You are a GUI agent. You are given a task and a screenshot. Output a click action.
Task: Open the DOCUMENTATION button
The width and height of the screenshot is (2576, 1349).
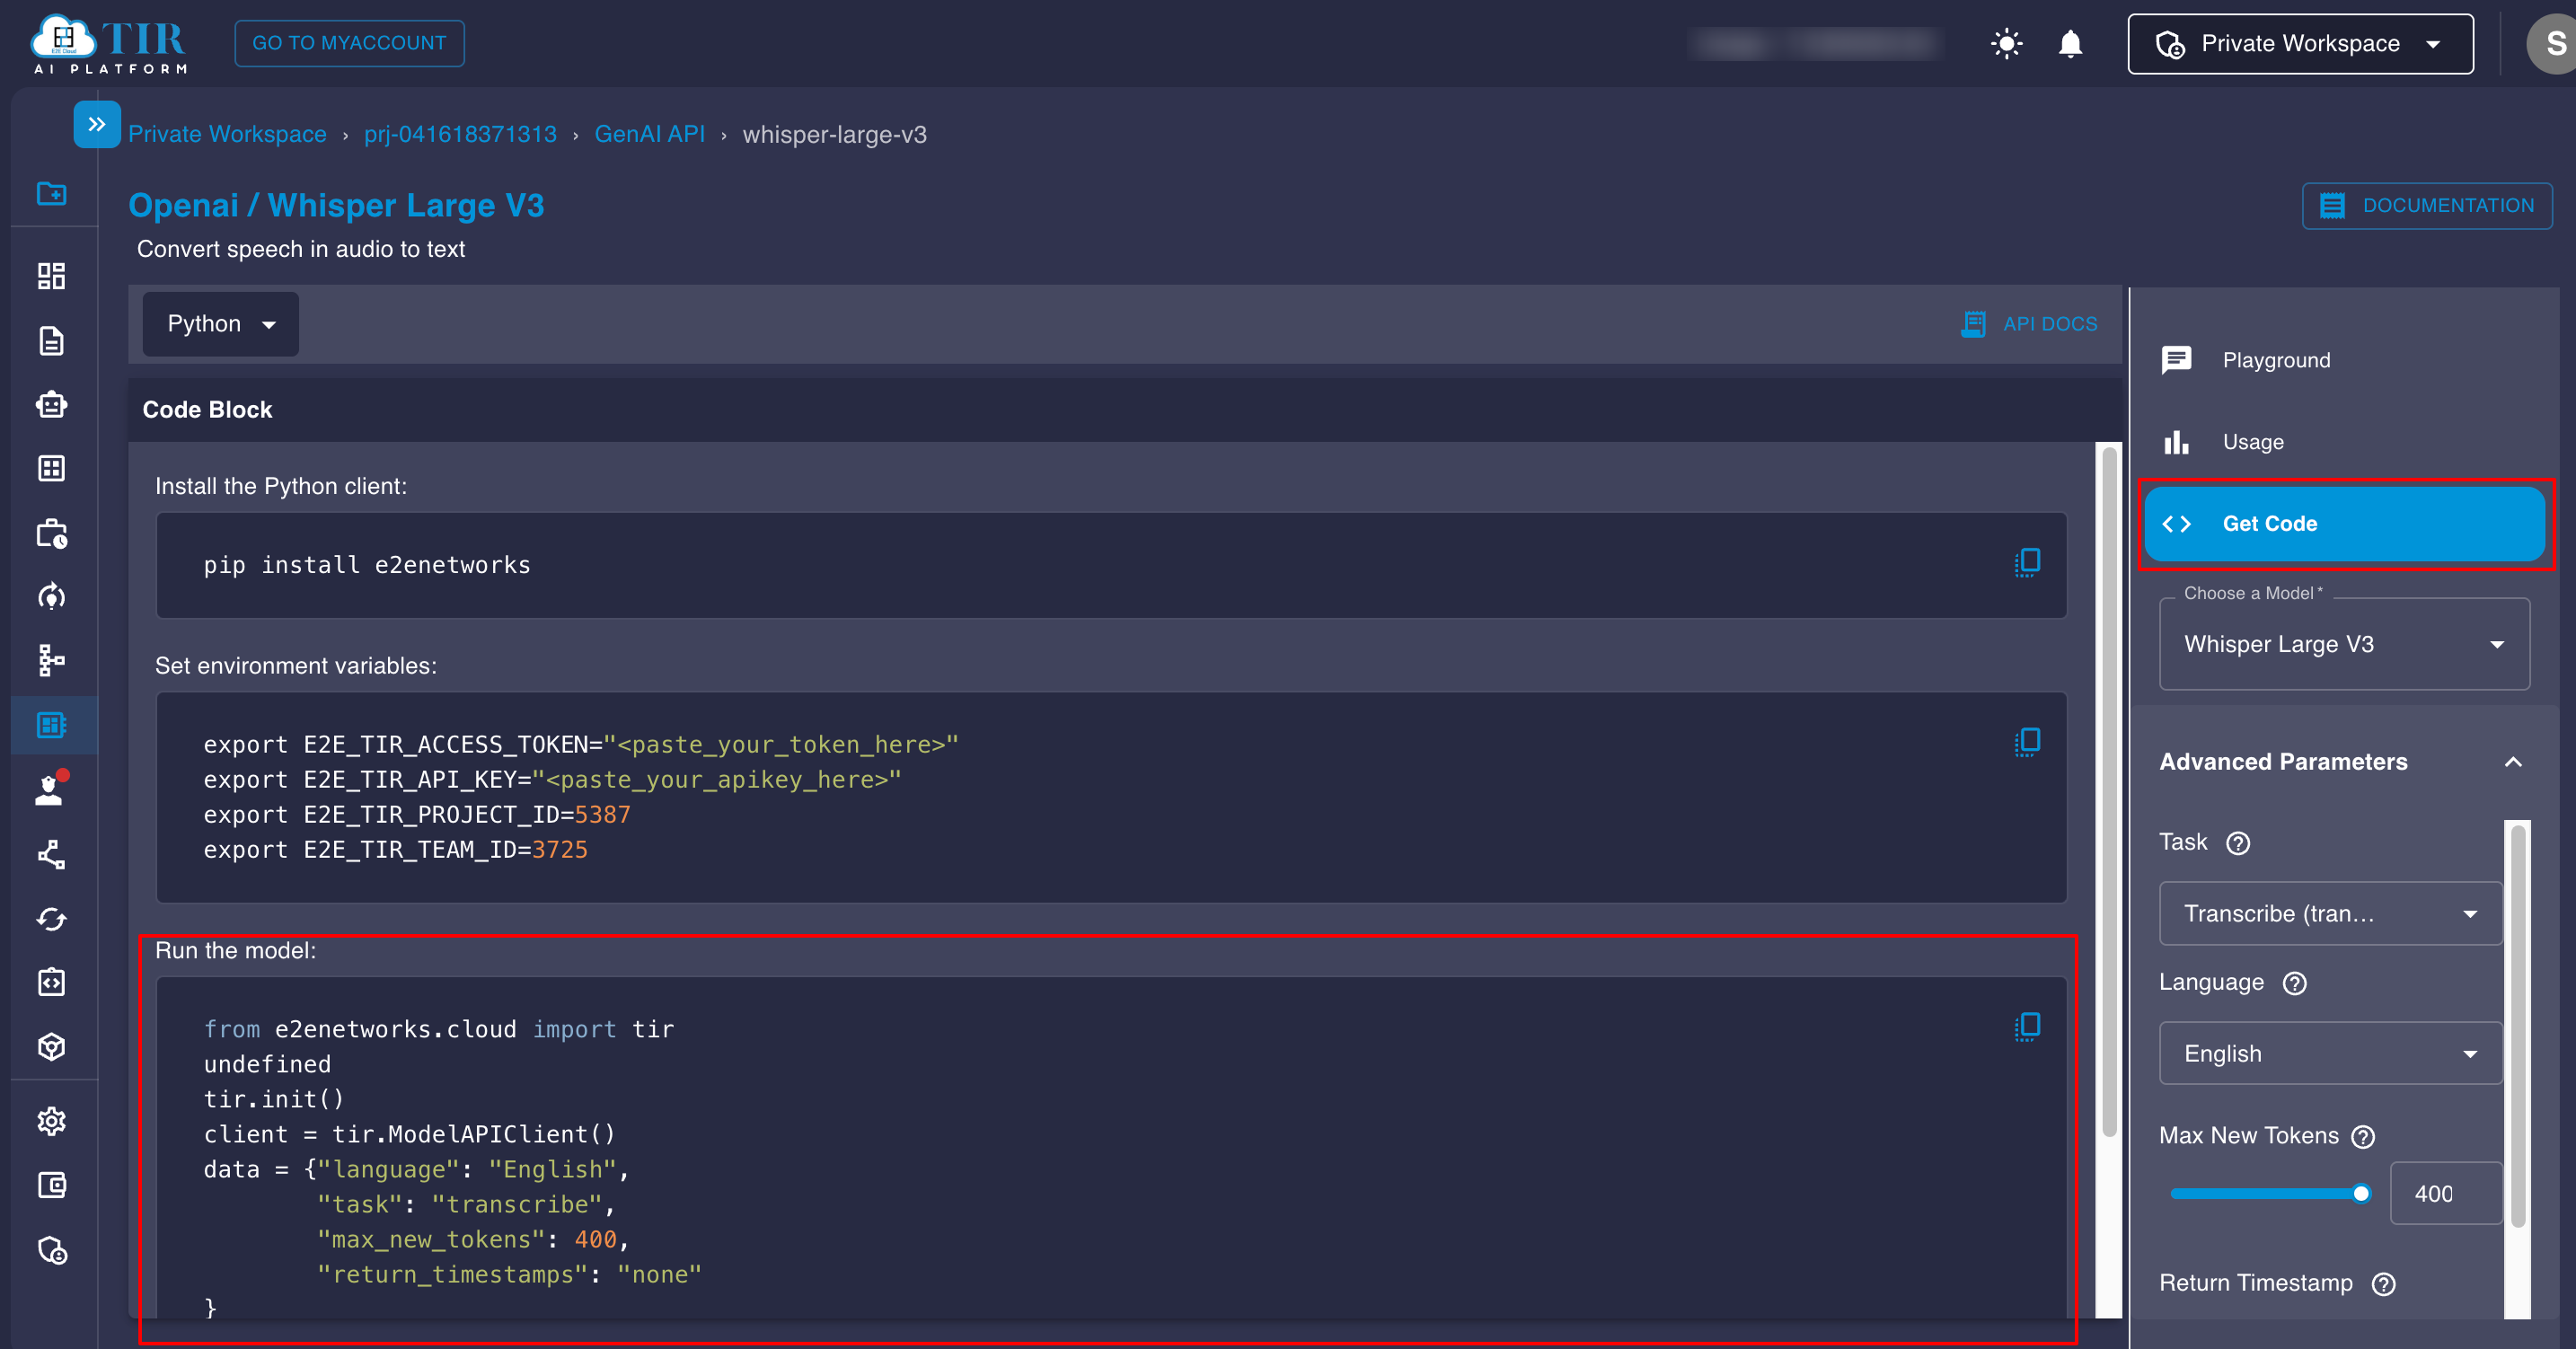2426,206
